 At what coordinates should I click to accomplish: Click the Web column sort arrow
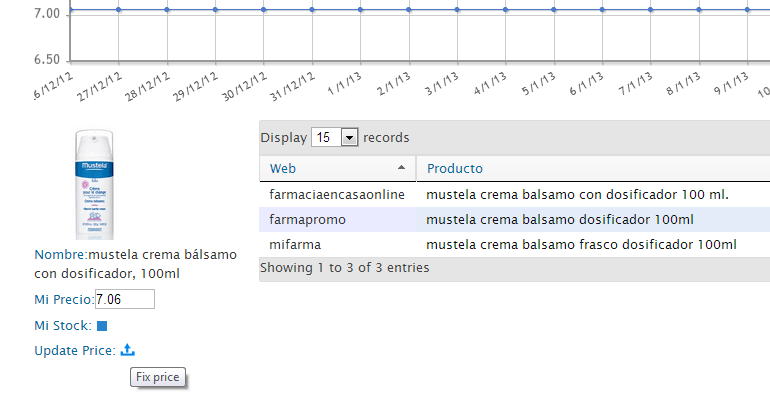[401, 168]
